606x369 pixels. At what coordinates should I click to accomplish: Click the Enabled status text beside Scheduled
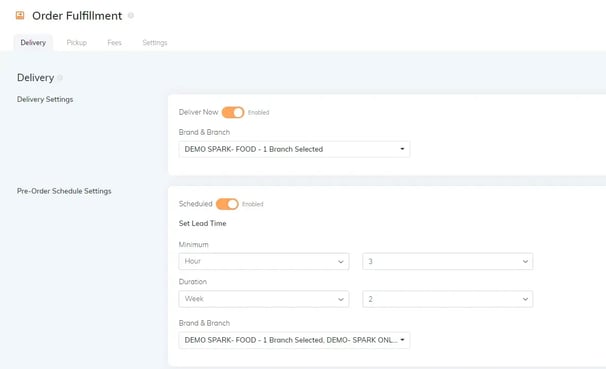click(253, 204)
